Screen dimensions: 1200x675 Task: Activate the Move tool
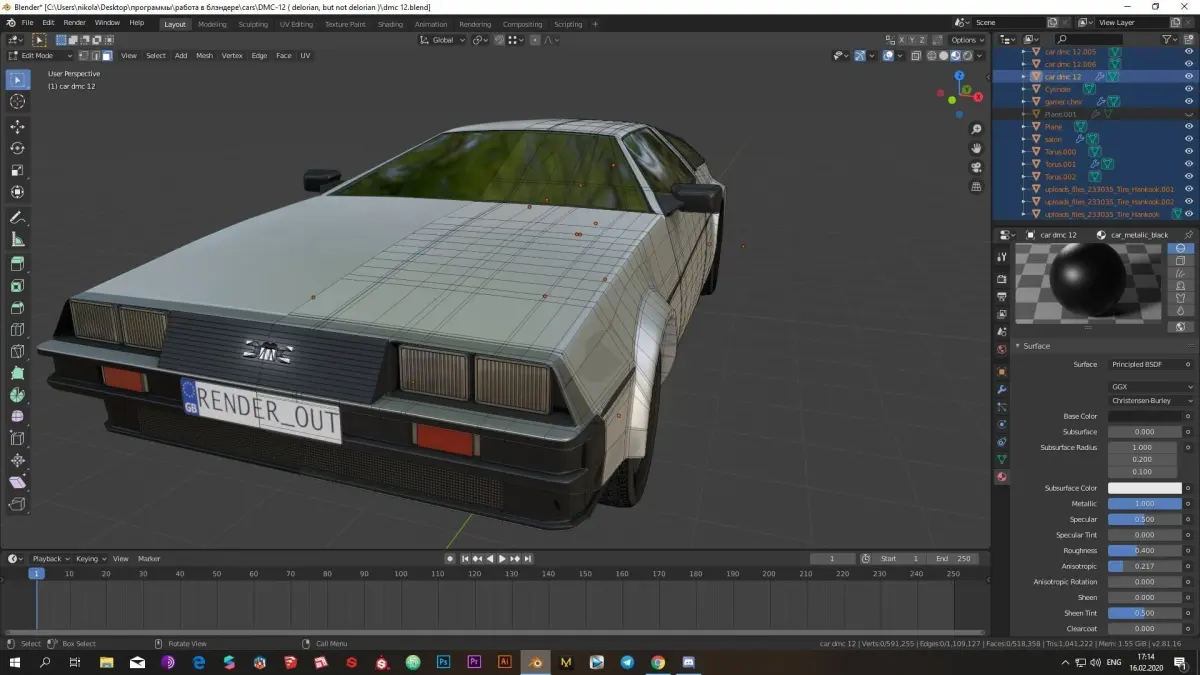[17, 127]
